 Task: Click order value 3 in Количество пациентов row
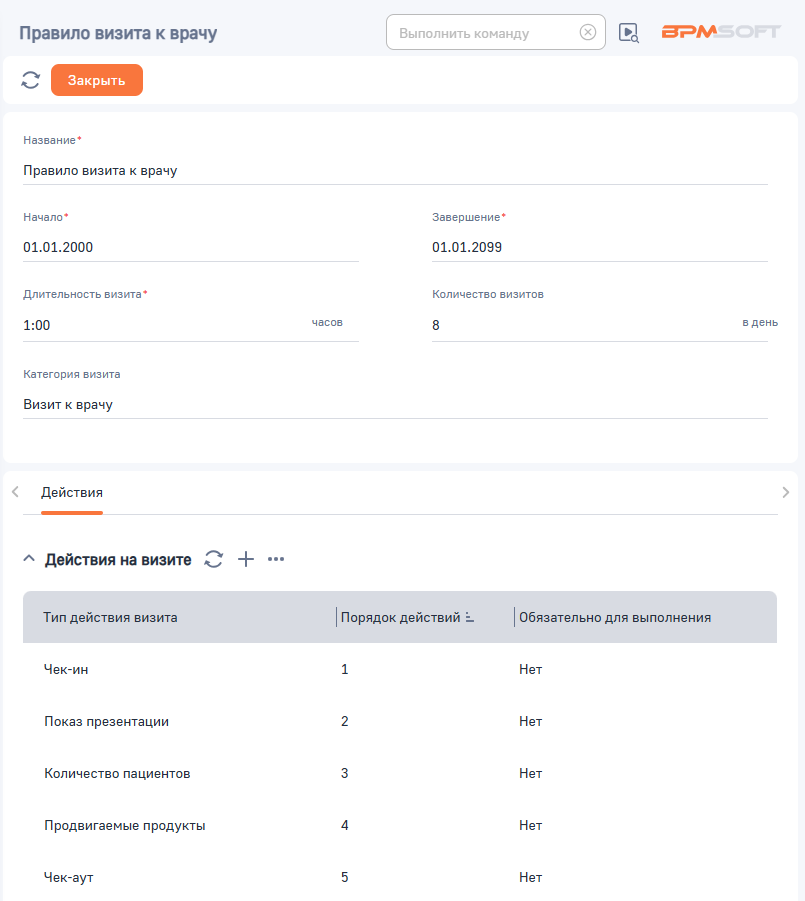click(344, 773)
